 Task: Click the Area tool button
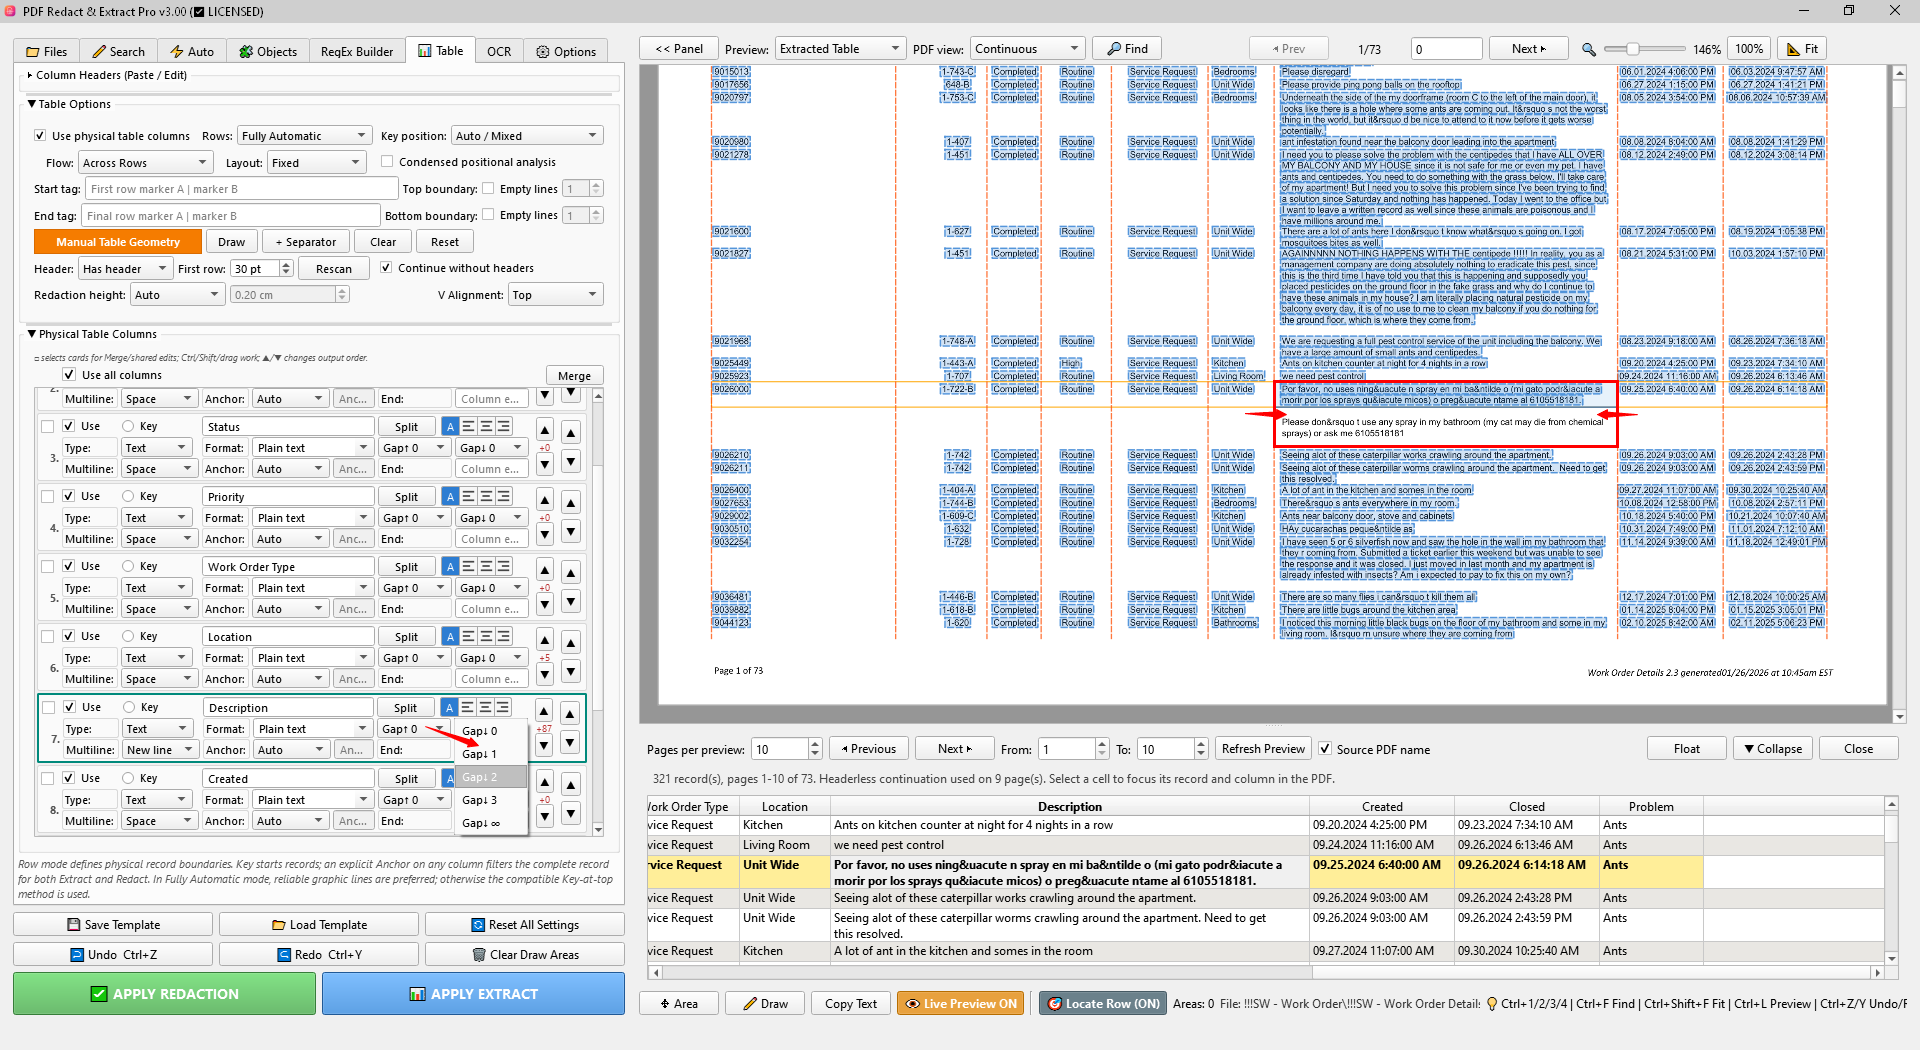679,1004
